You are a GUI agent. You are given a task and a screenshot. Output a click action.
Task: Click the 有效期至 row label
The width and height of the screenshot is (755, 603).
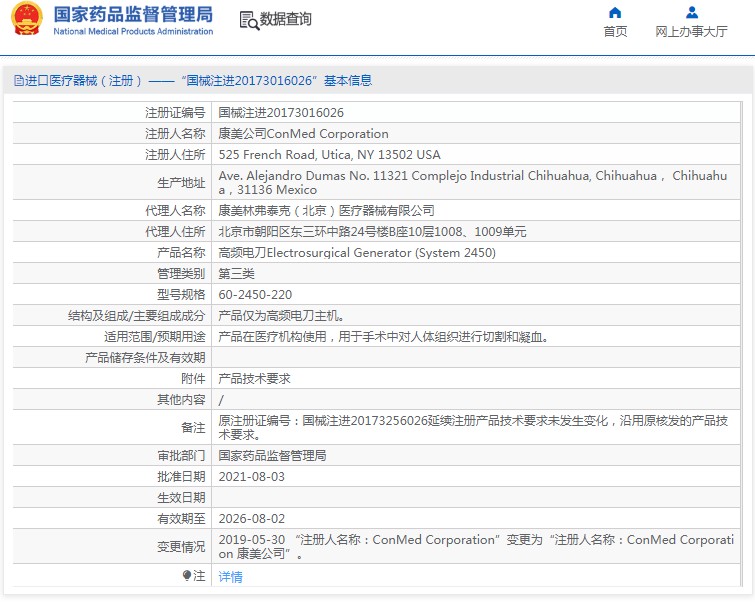(181, 519)
